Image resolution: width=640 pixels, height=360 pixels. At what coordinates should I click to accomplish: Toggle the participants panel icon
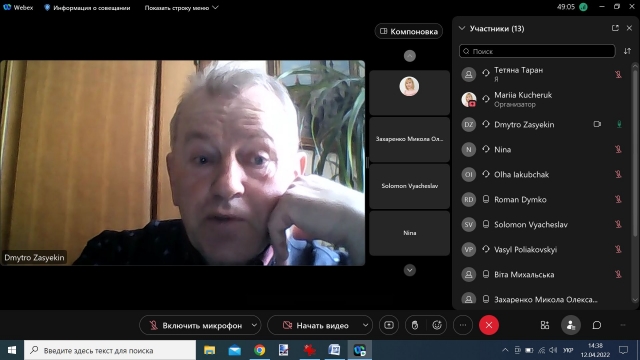coord(571,325)
